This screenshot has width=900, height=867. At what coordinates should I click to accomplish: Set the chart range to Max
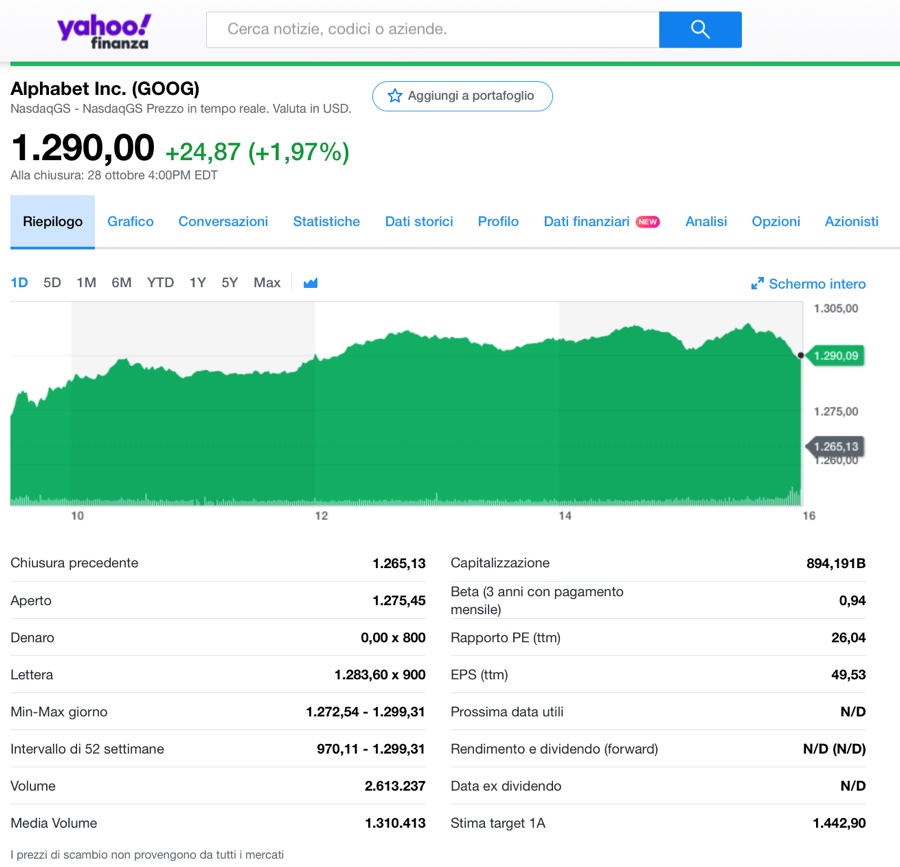(267, 283)
